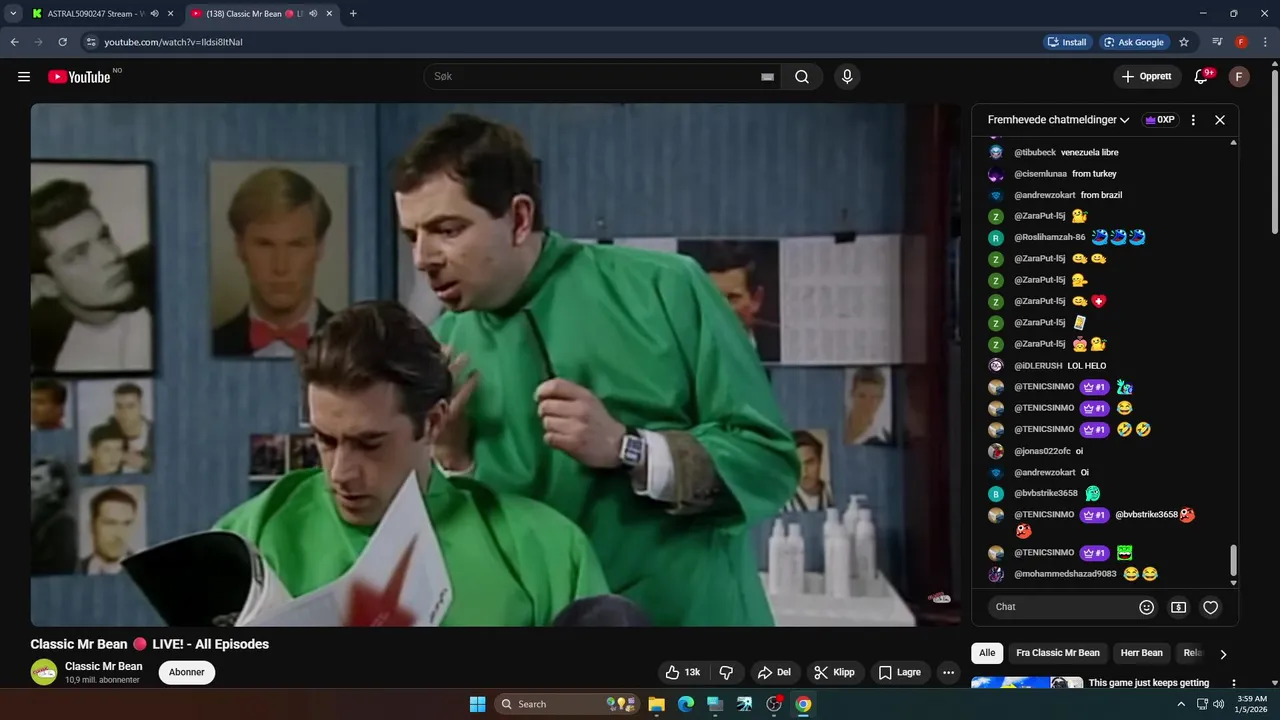Viewport: 1280px width, 720px height.
Task: Bookmark this page with the star
Action: point(1184,42)
